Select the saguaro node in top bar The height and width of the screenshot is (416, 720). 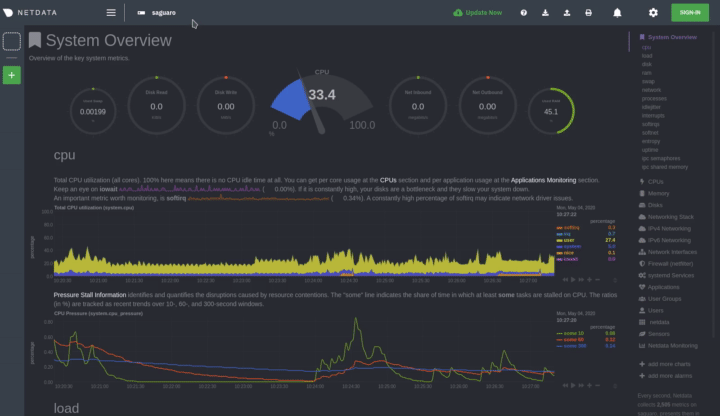point(157,13)
